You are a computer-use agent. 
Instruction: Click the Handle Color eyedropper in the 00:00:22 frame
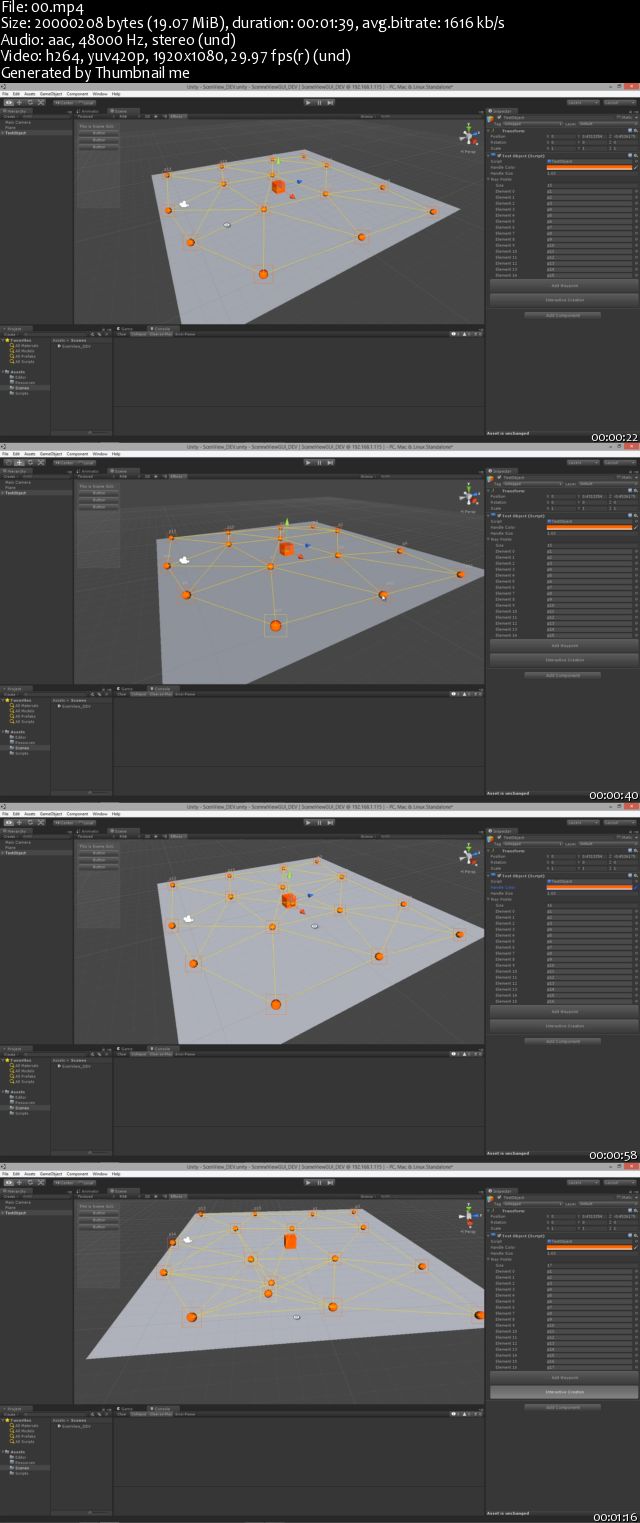click(636, 167)
